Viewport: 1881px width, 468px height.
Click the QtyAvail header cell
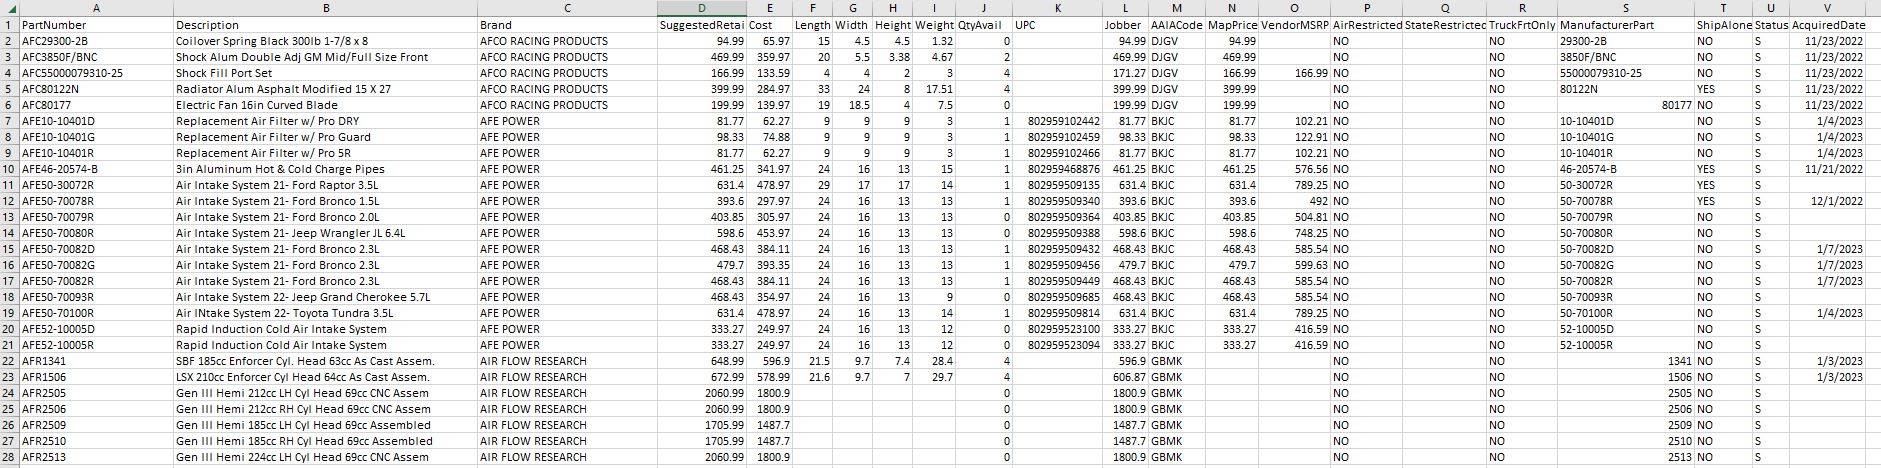tap(983, 25)
